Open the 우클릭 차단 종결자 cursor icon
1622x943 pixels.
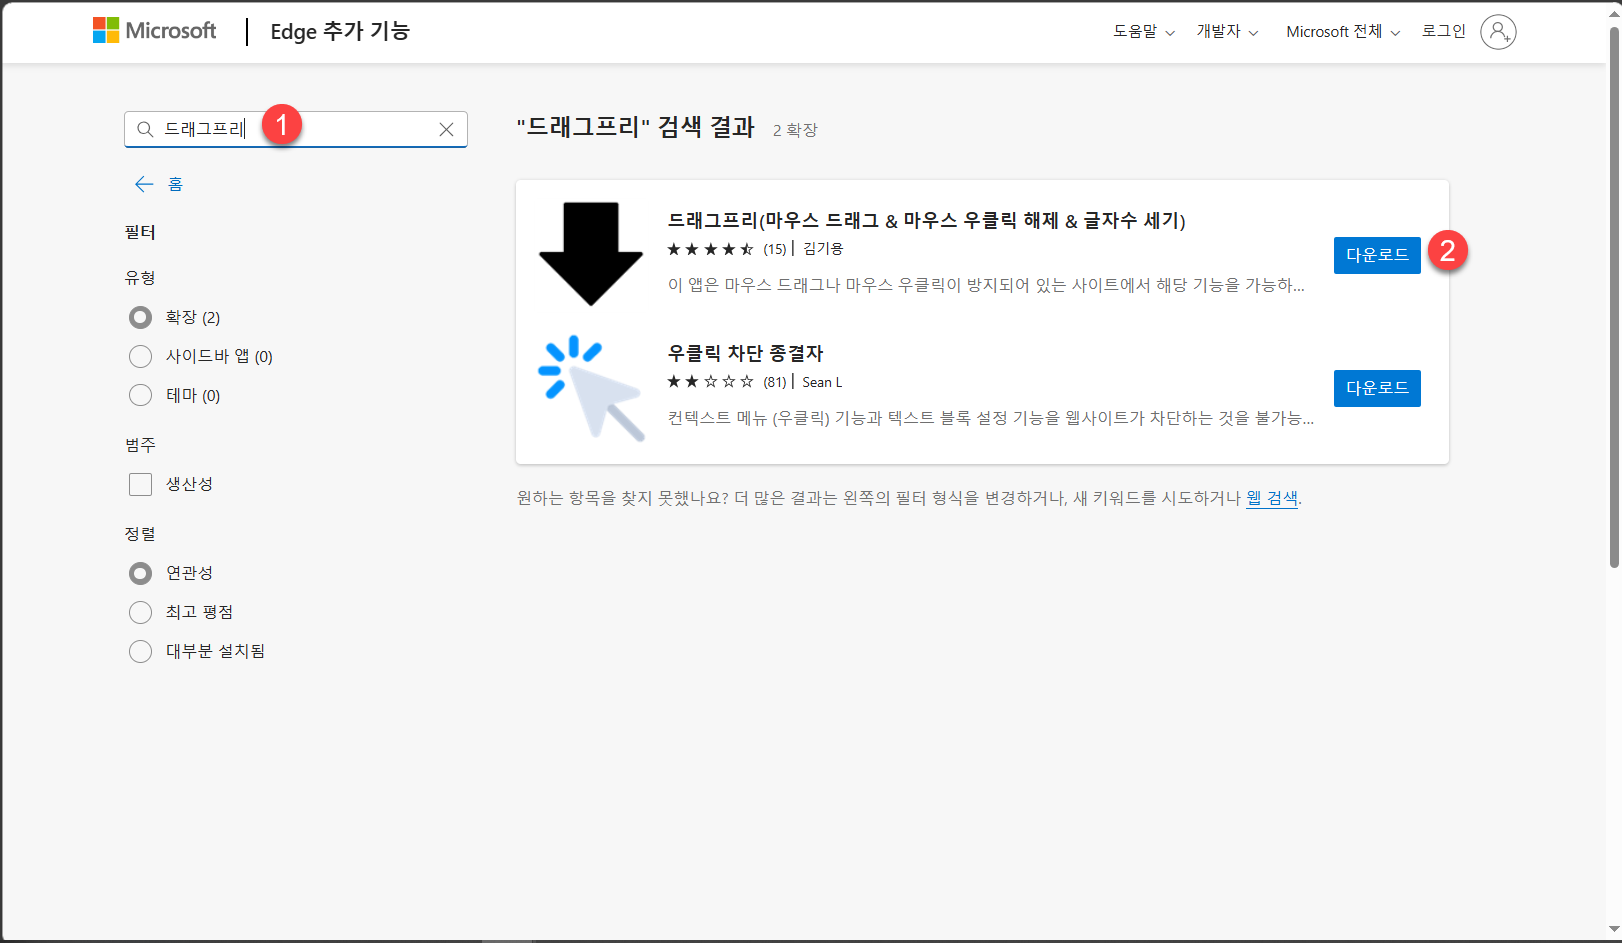[x=591, y=388]
